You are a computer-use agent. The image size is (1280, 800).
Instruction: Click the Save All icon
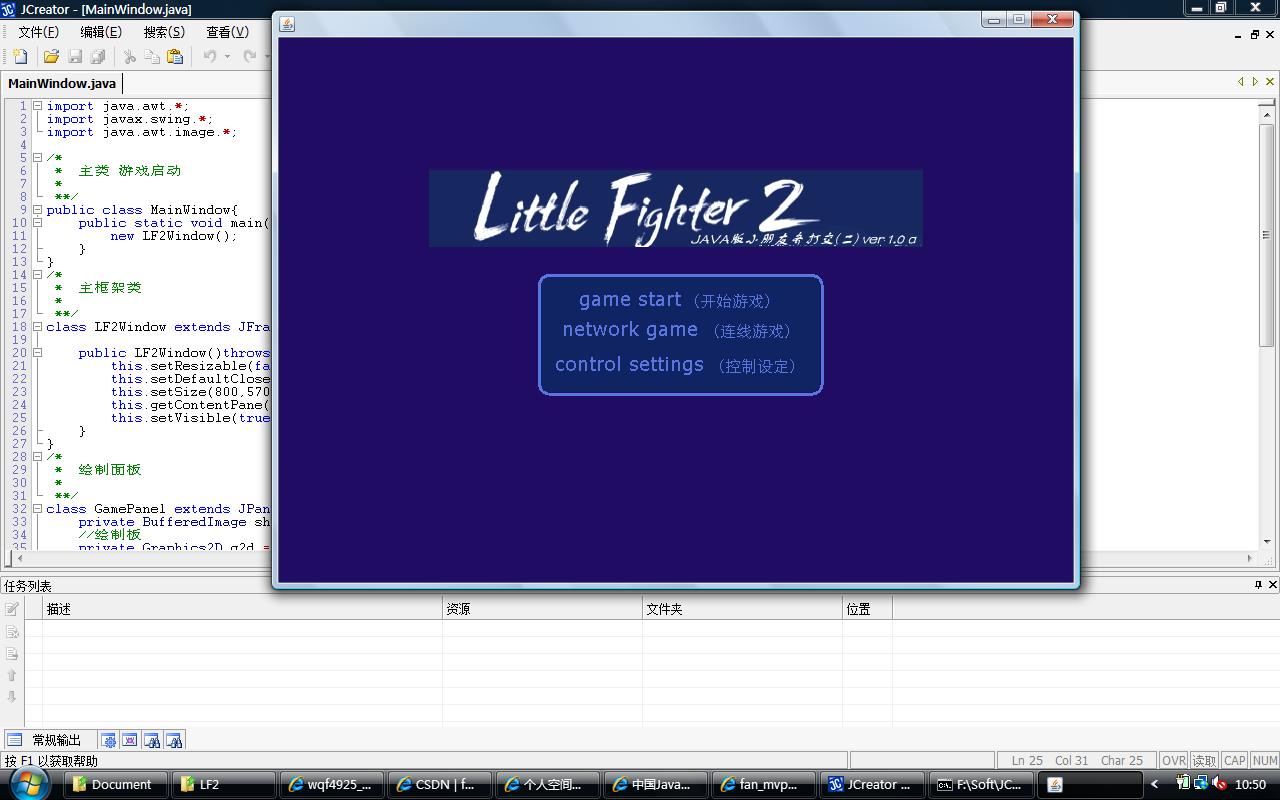tap(98, 57)
